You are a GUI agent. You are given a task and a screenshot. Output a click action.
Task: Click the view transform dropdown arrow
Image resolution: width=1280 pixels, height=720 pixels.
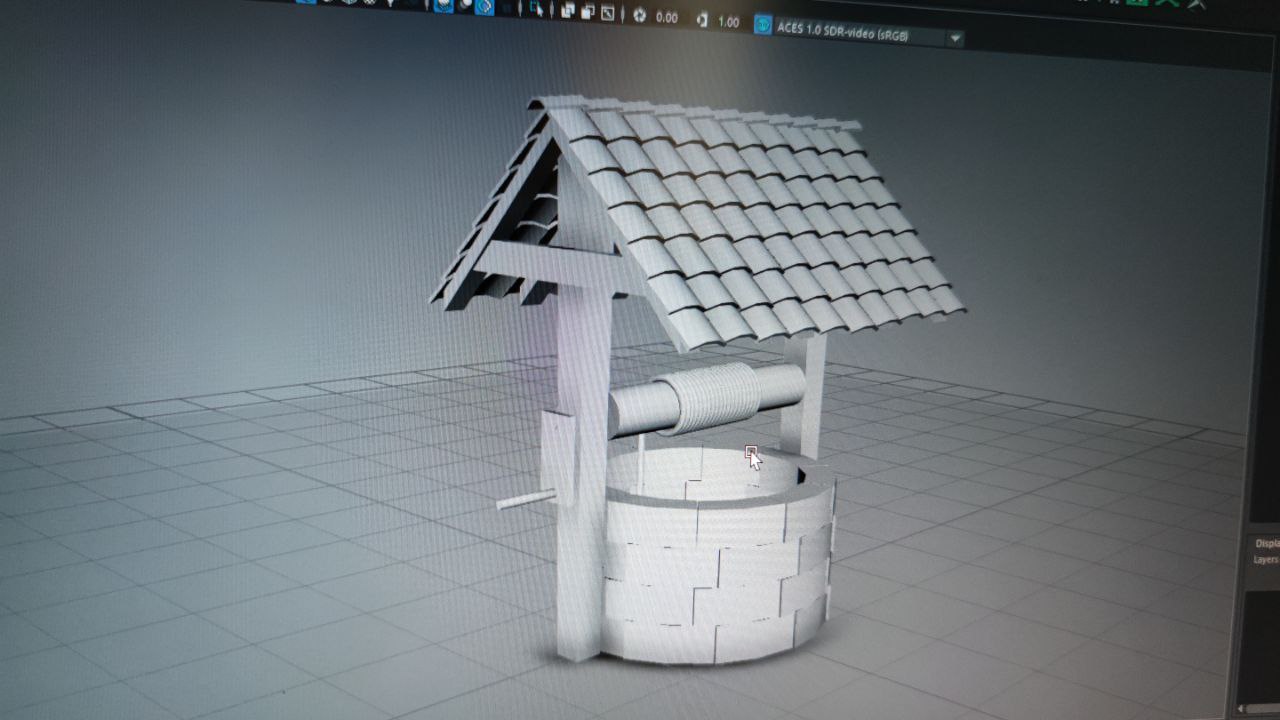click(x=956, y=39)
